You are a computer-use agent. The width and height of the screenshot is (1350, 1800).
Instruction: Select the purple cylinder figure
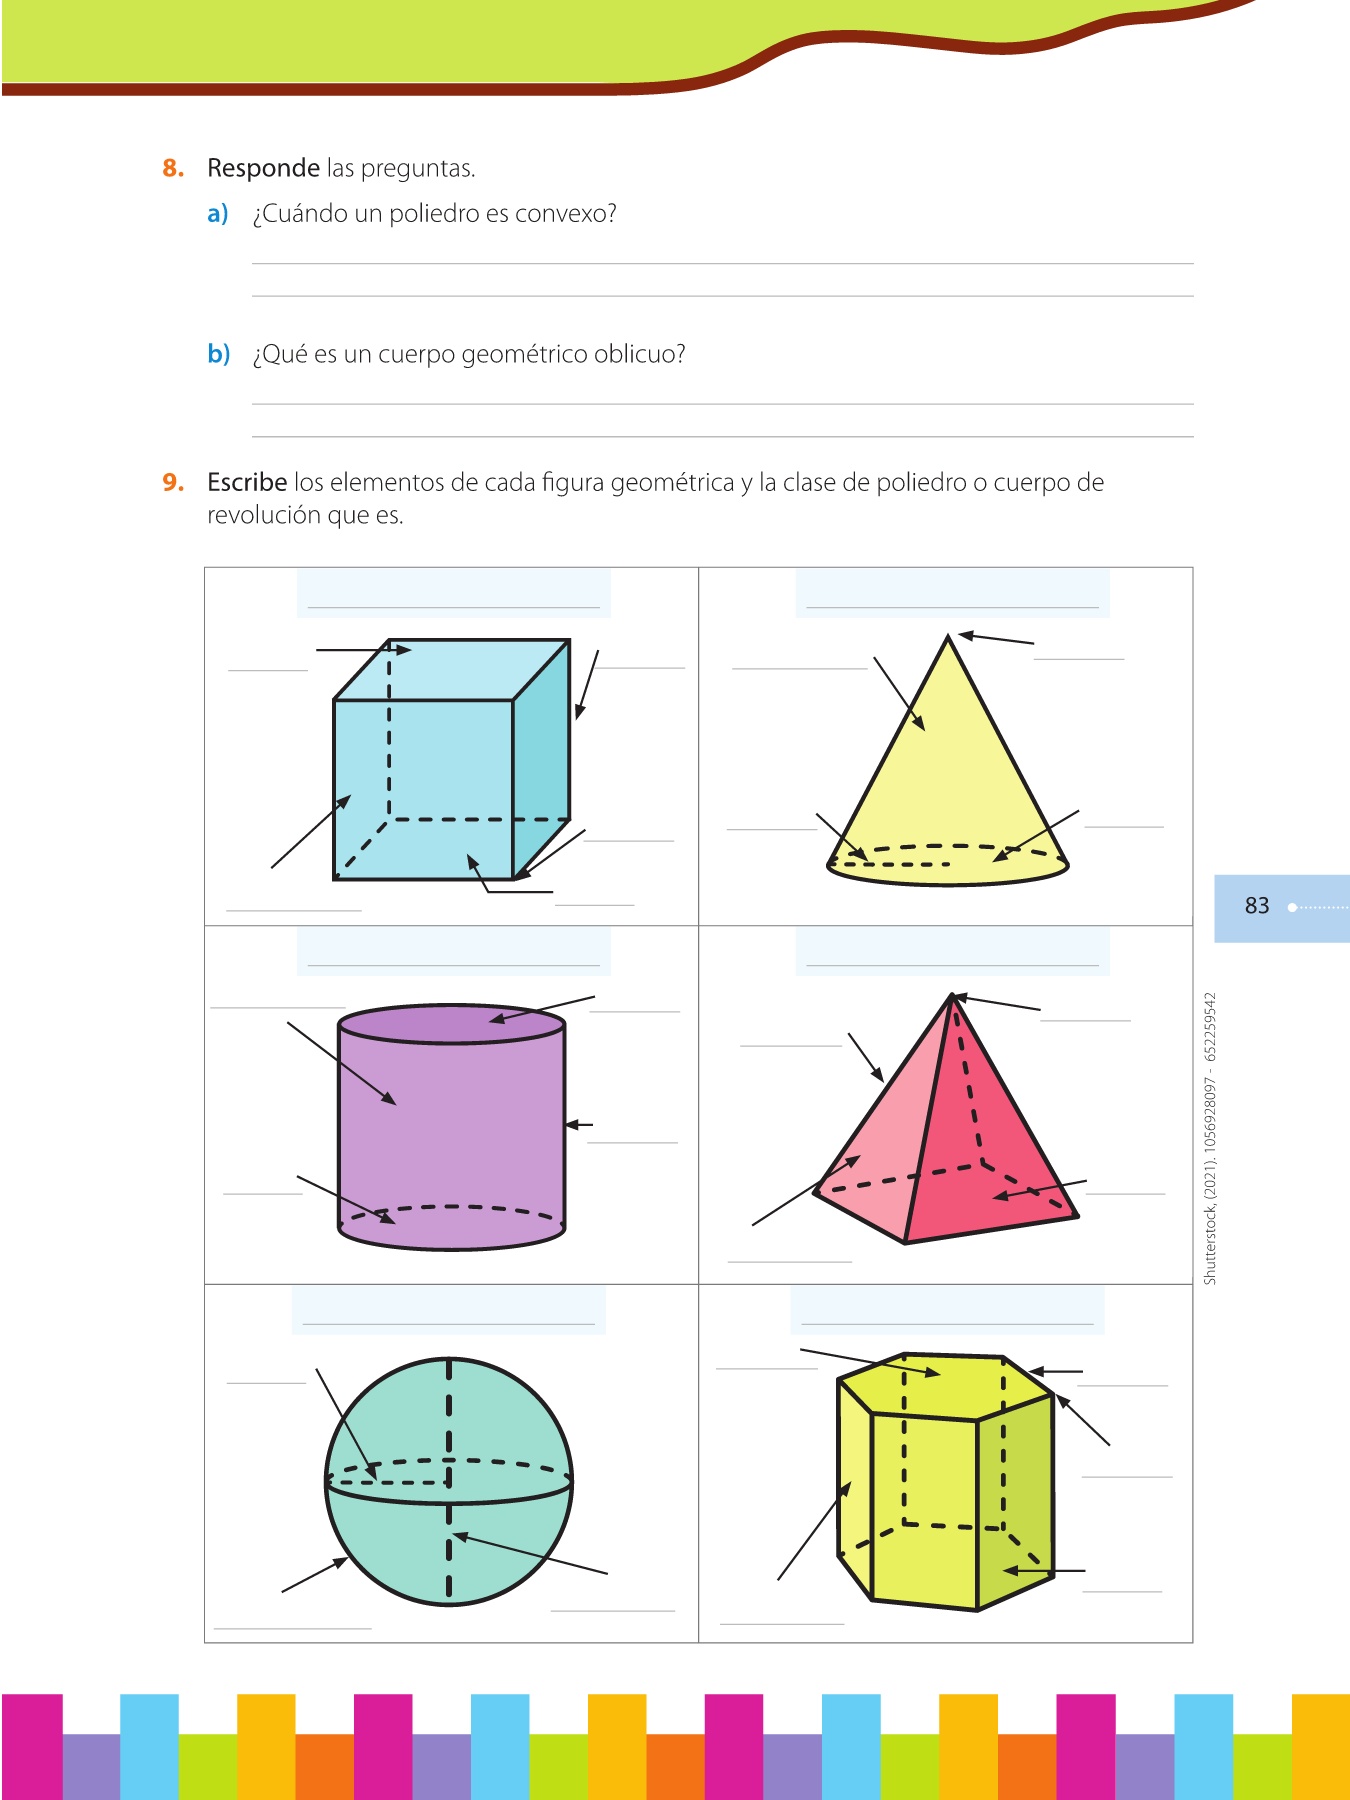[452, 1128]
